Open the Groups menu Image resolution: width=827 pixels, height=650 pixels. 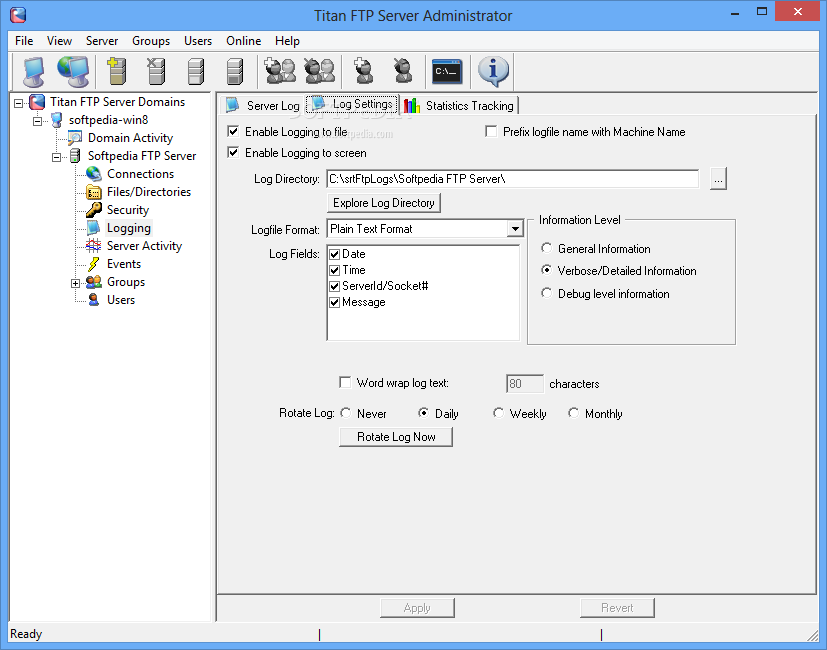pos(151,41)
